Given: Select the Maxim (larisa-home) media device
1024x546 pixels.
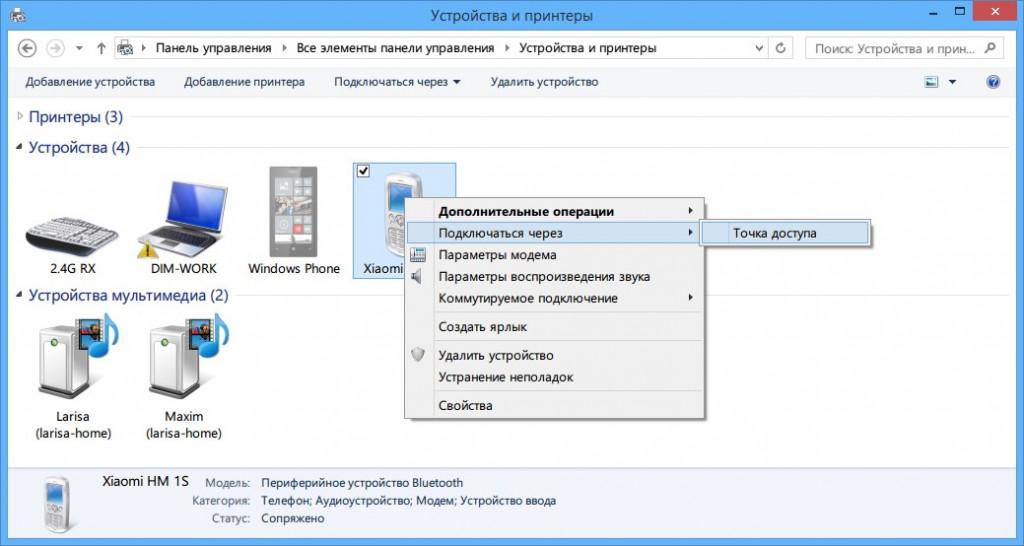Looking at the screenshot, I should point(184,377).
